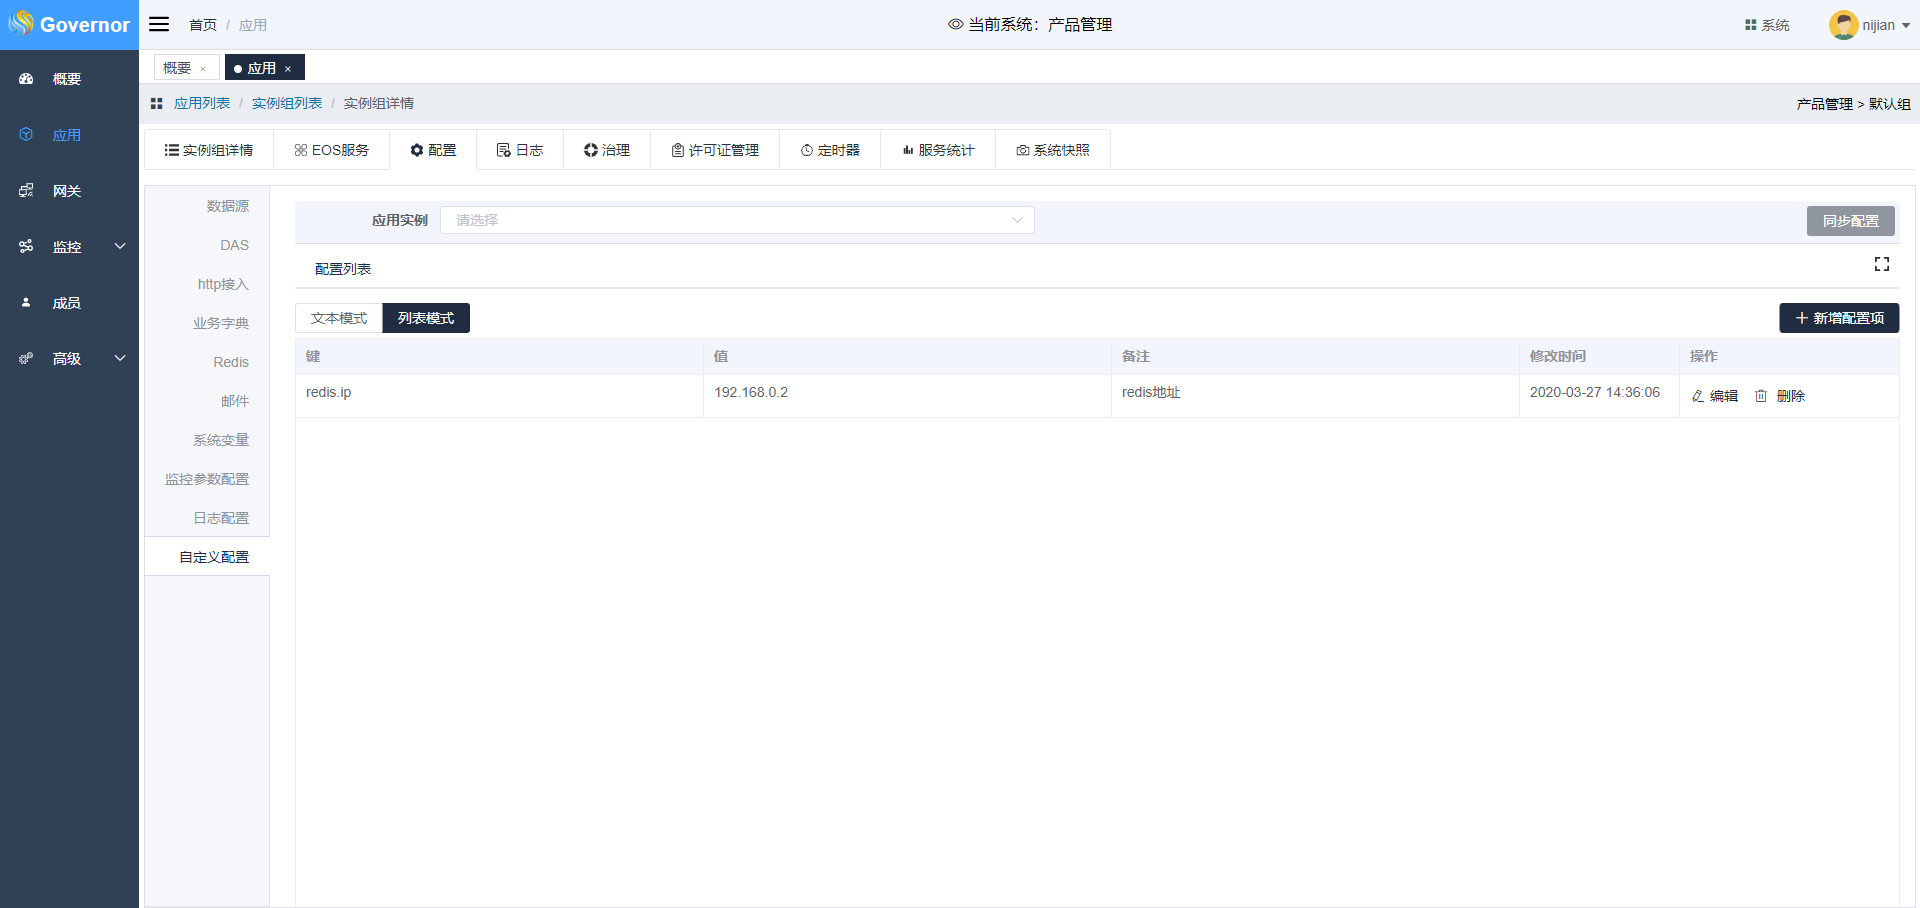The width and height of the screenshot is (1920, 908).
Task: Open the 应用实例 dropdown
Action: [737, 220]
